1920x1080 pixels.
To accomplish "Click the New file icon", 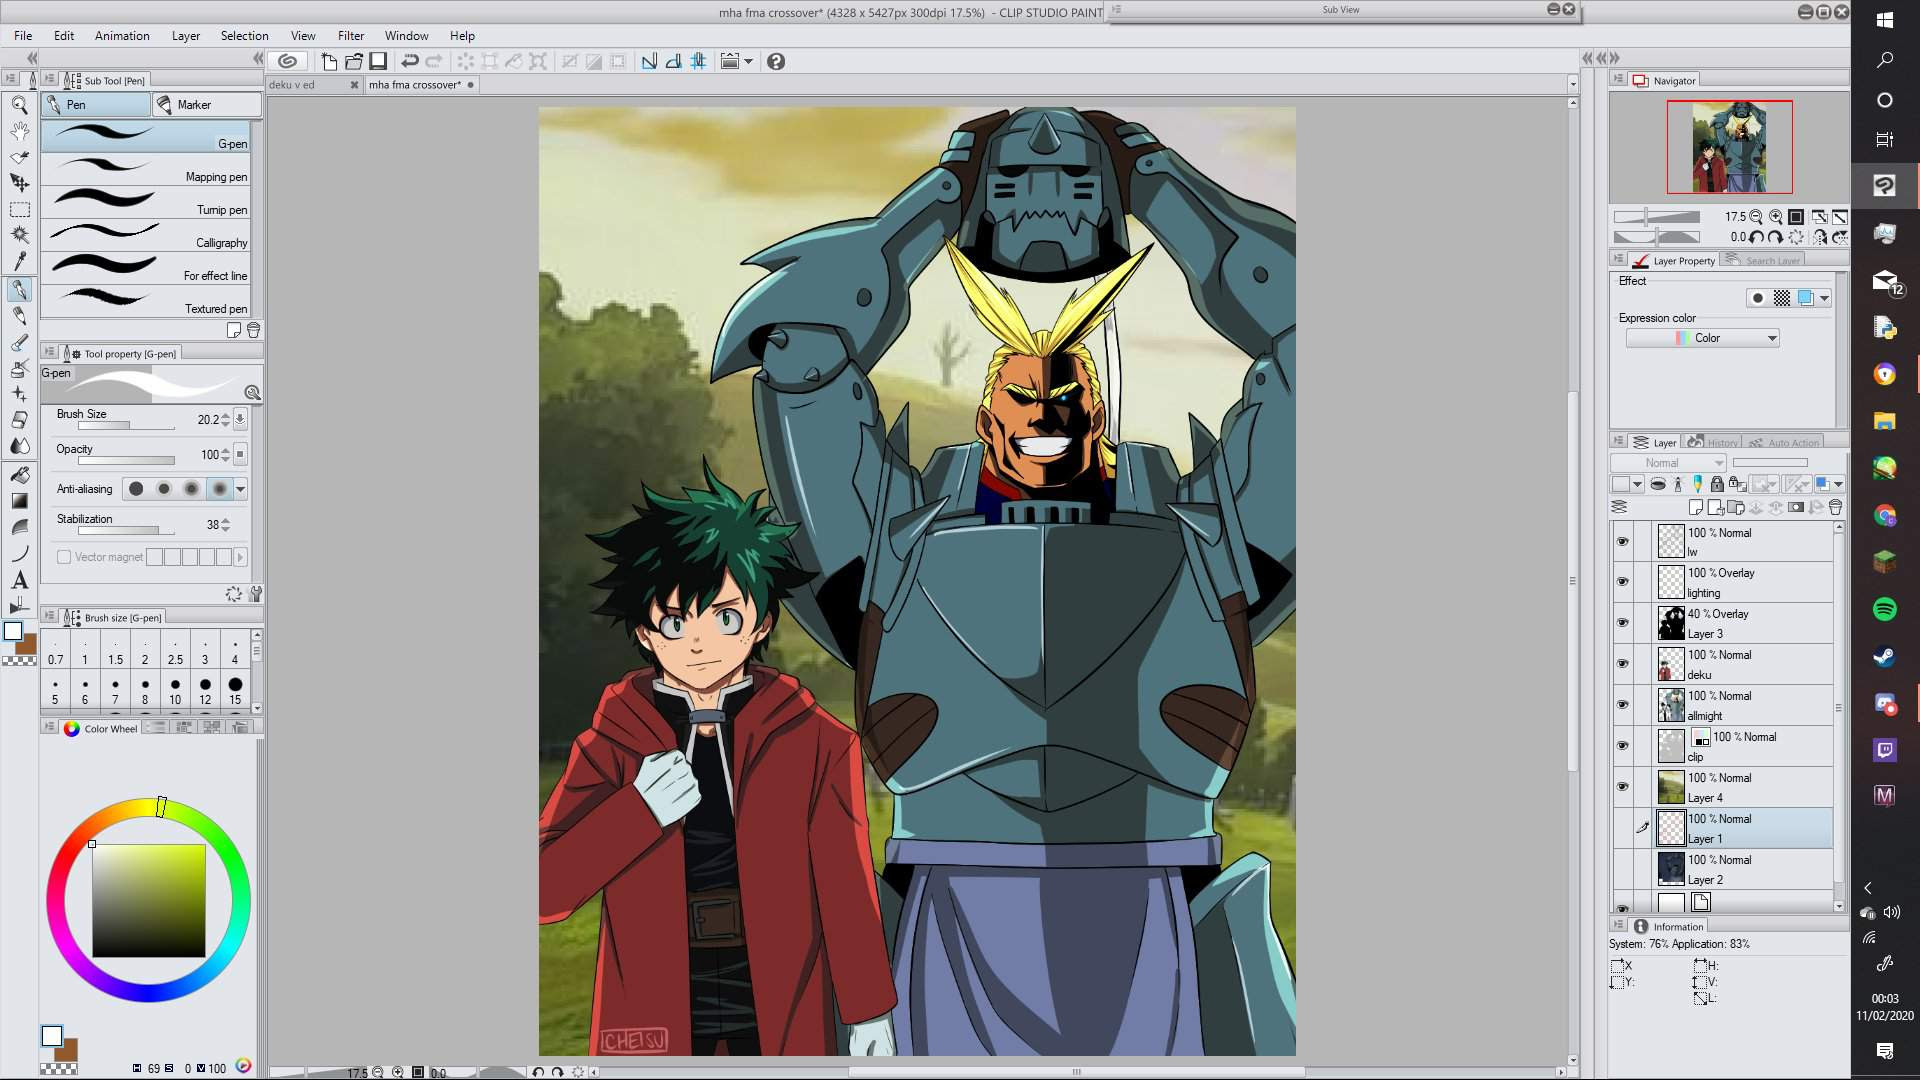I will click(329, 62).
